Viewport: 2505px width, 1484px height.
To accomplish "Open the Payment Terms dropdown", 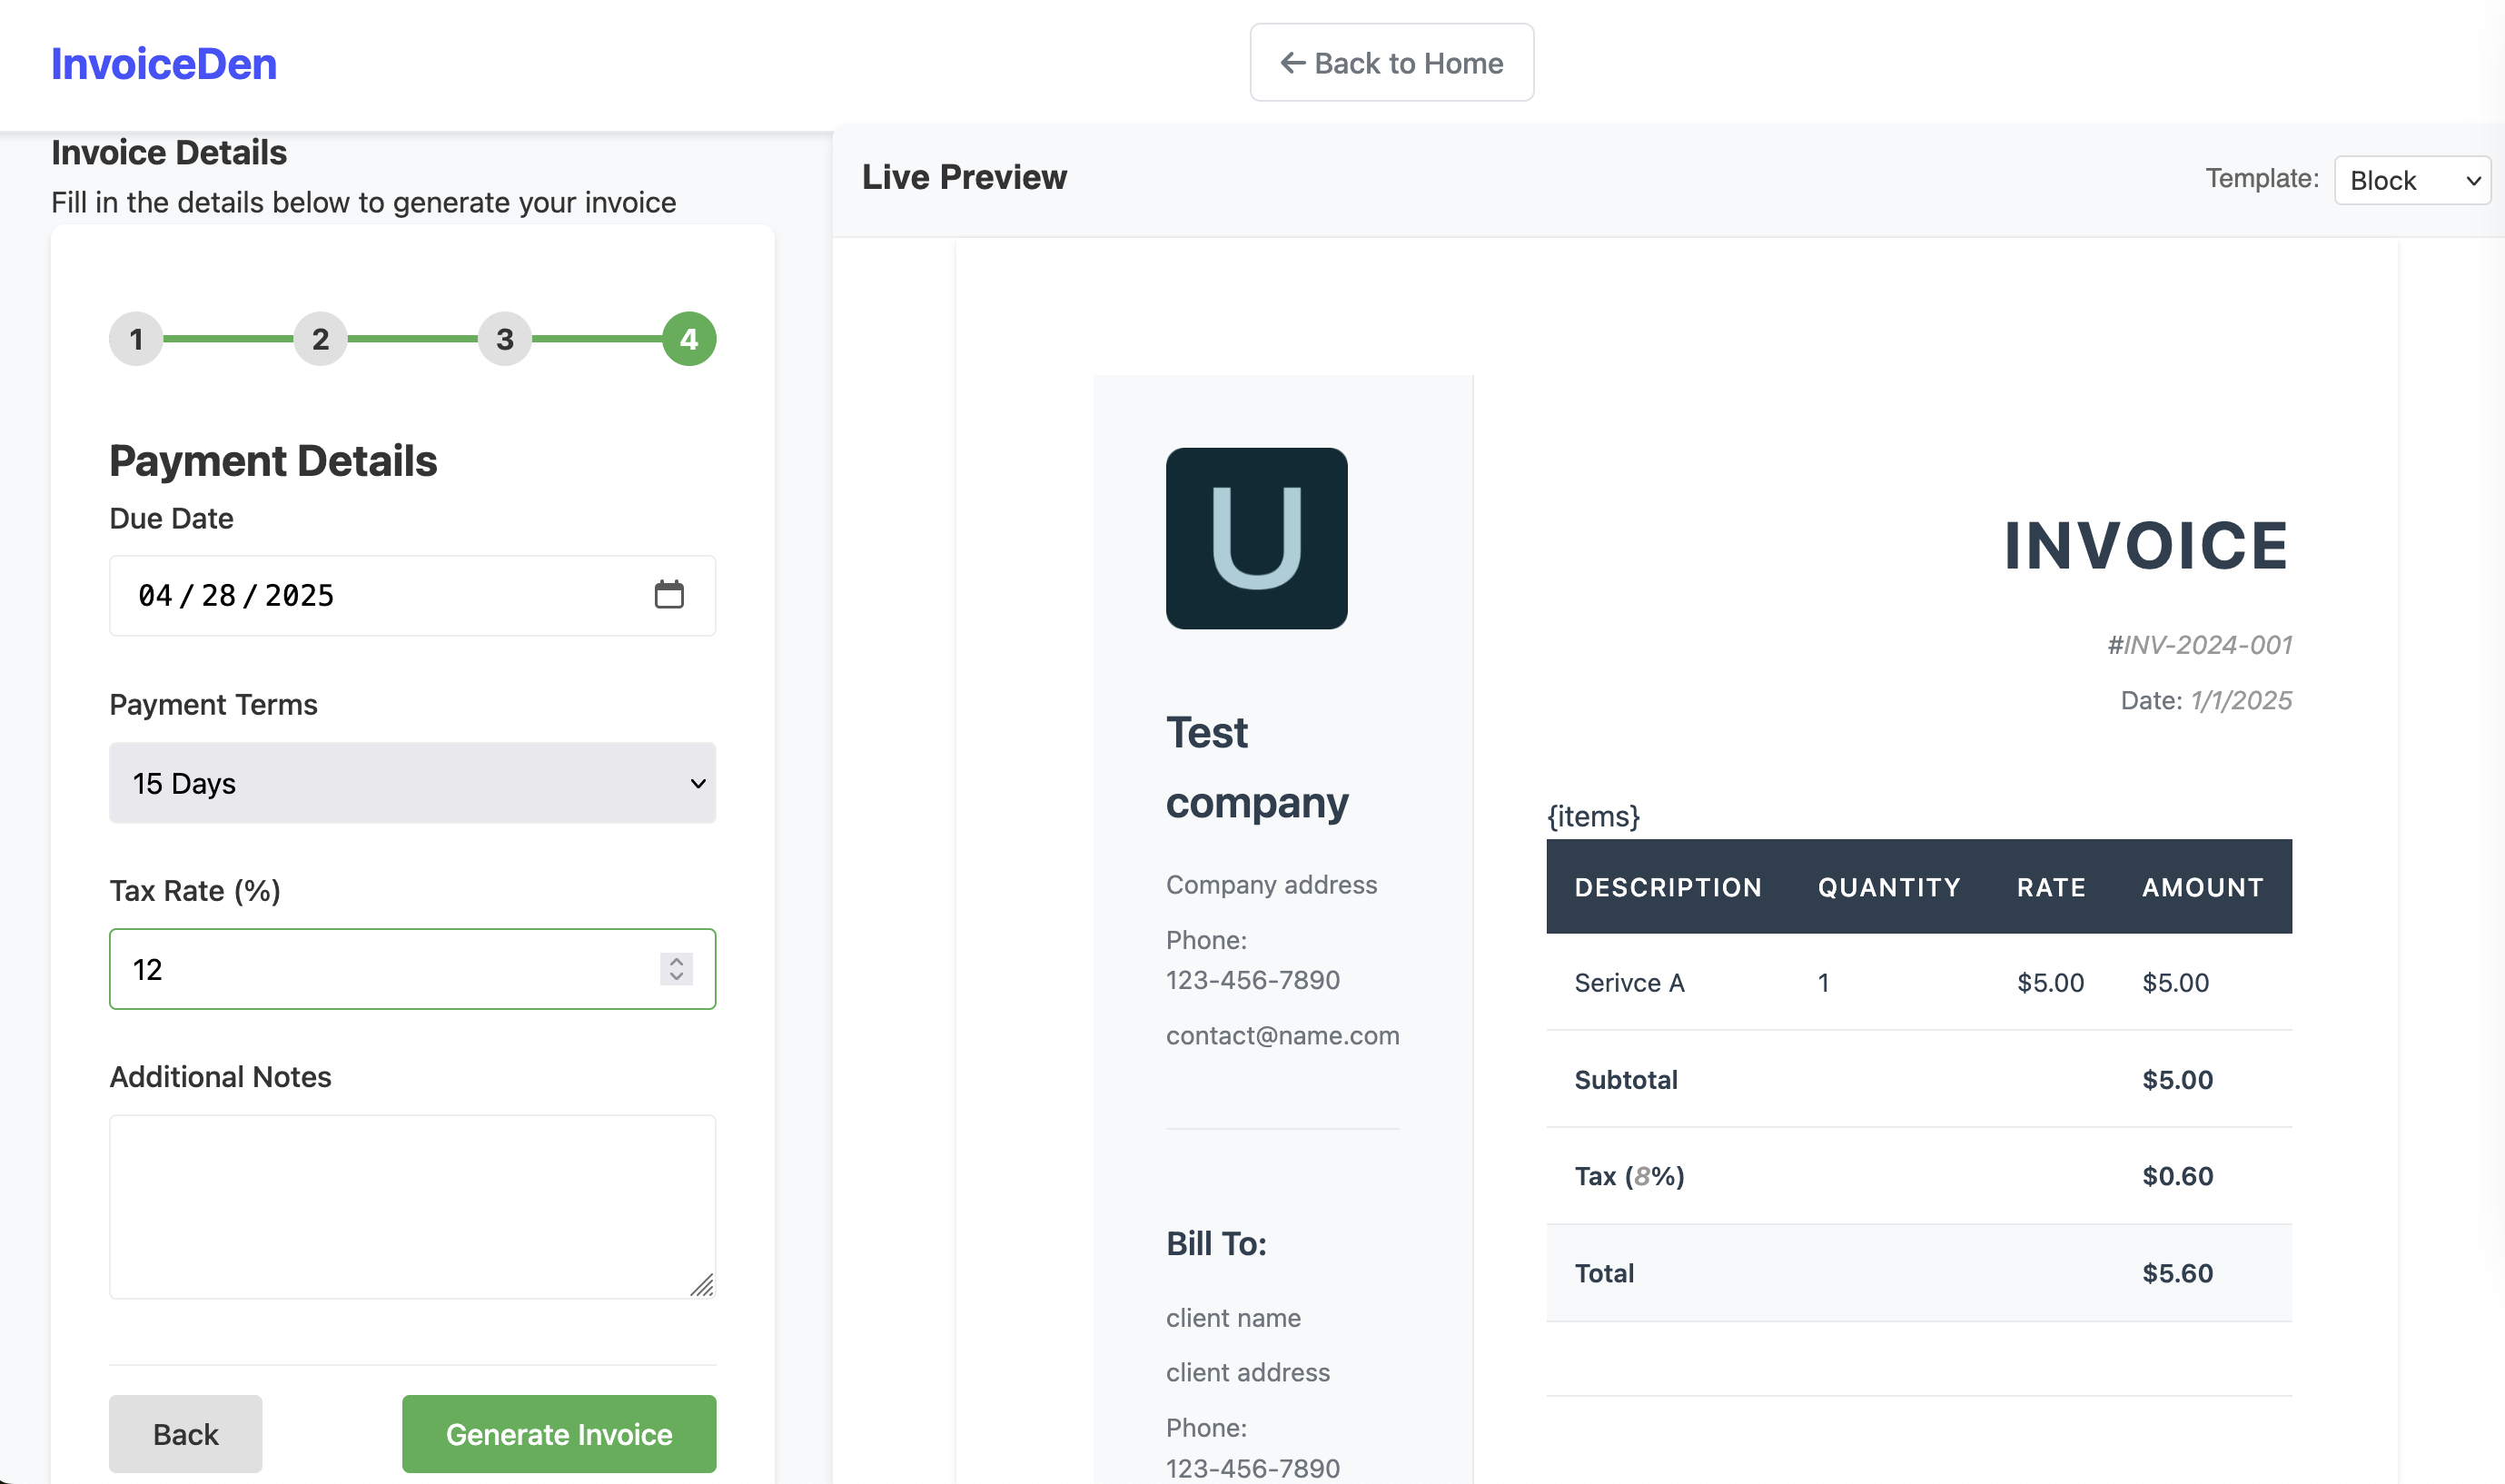I will coord(412,784).
